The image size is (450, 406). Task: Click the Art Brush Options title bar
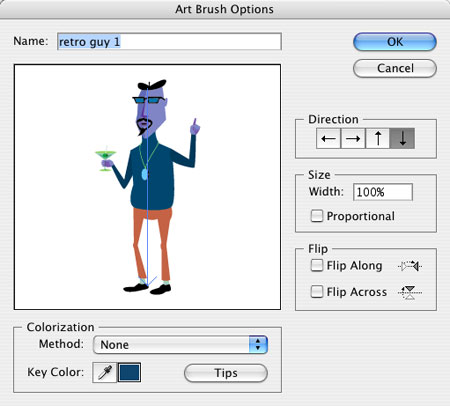[225, 9]
